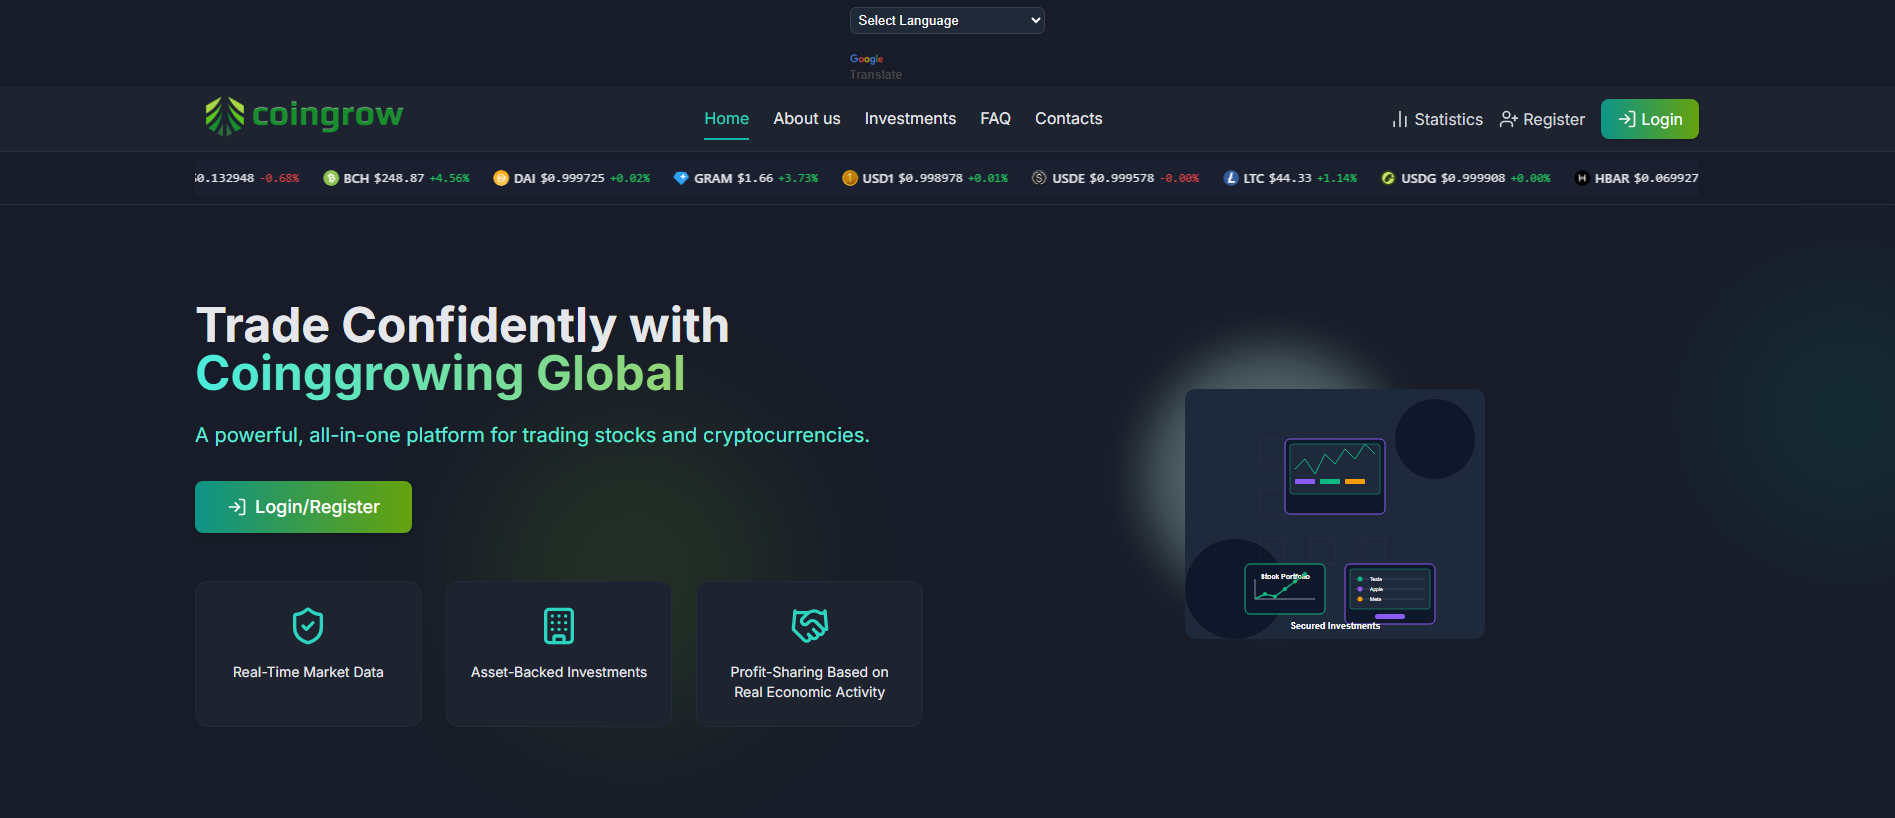Click the Secured Investments illustration
Screen dimensions: 1895x818
pos(1335,514)
